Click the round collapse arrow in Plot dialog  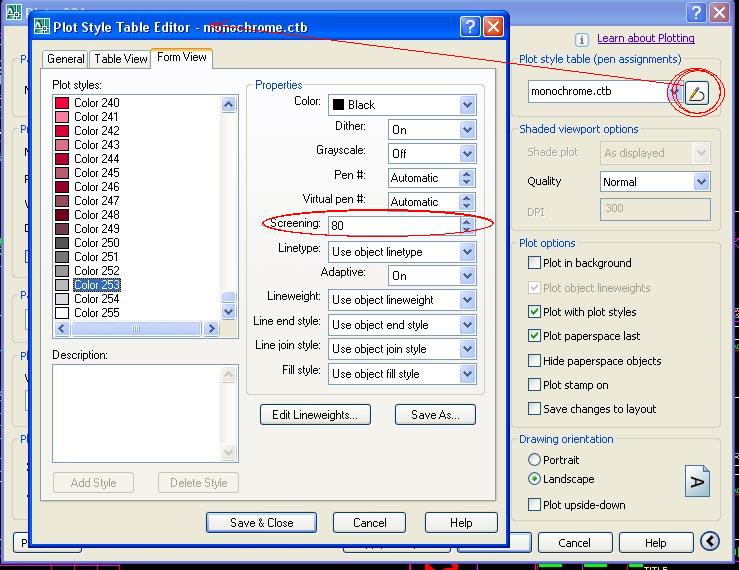pos(710,541)
